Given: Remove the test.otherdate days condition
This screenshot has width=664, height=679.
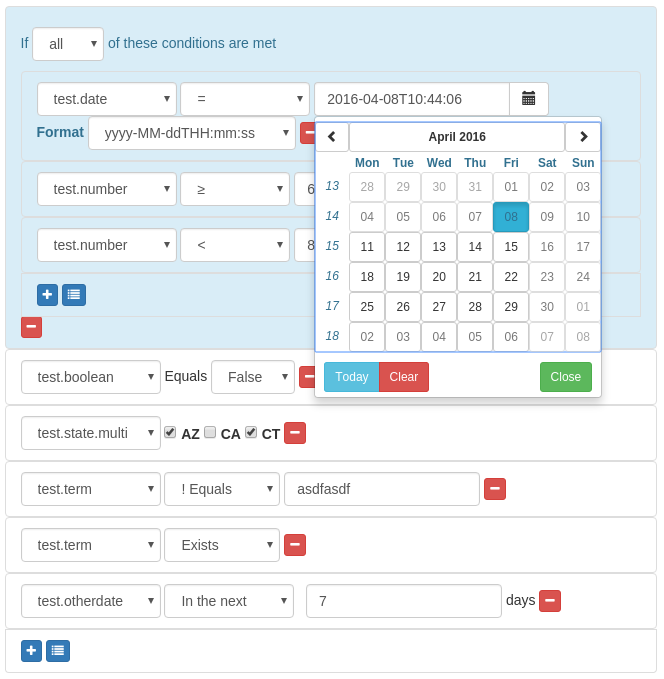Looking at the screenshot, I should 550,601.
